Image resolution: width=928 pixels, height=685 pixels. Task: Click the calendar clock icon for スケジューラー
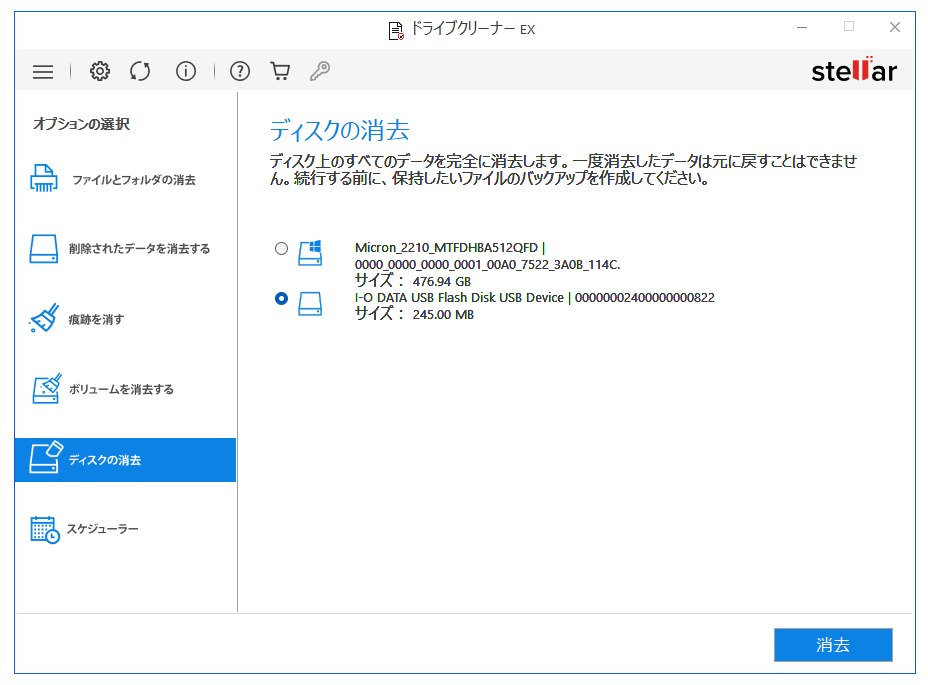pos(45,529)
